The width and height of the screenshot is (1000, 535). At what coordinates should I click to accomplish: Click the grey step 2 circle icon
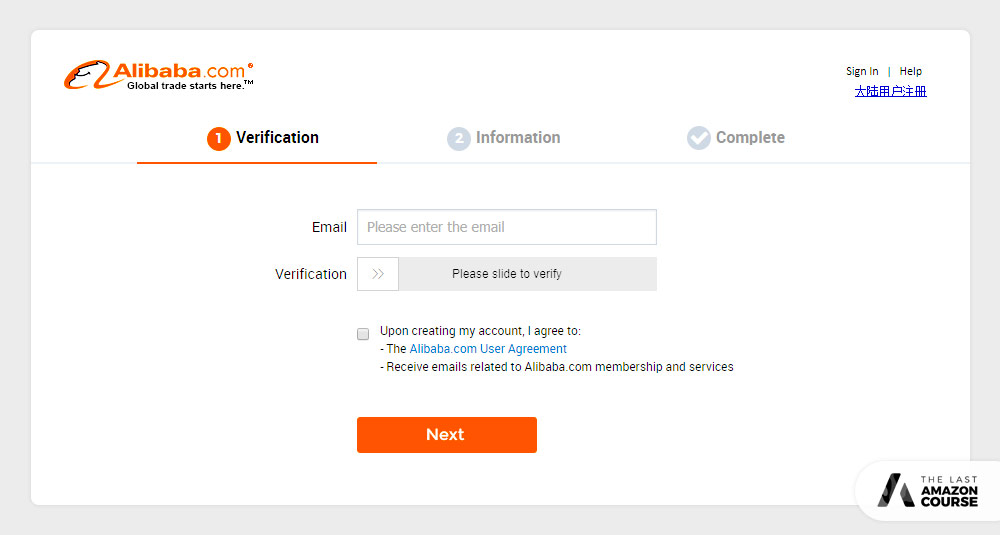[459, 138]
